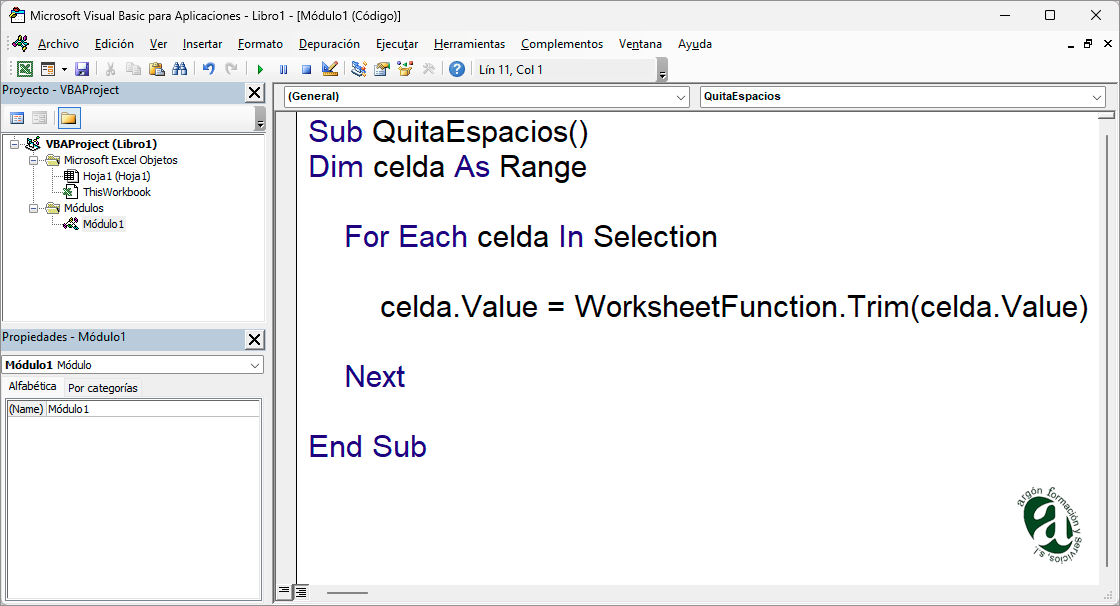Save the workbook with the diskette icon
Viewport: 1120px width, 606px height.
[x=82, y=69]
